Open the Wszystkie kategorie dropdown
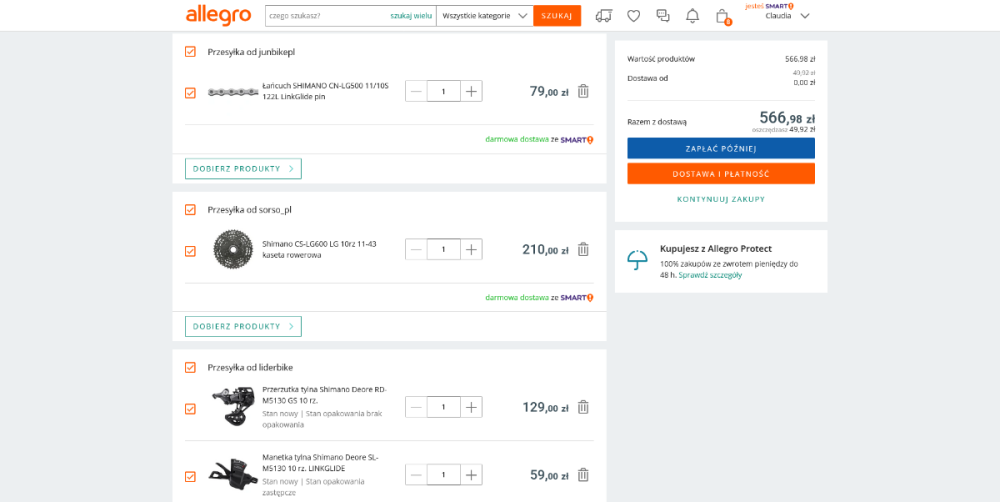Screen dimensions: 1000x502 pos(485,16)
